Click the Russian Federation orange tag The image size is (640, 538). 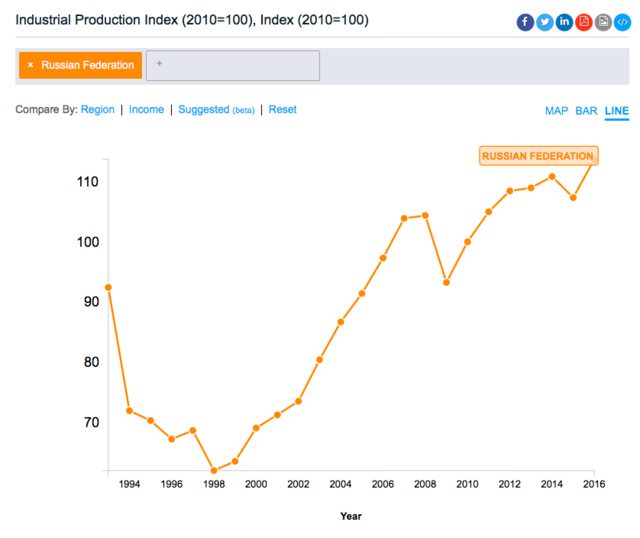80,65
